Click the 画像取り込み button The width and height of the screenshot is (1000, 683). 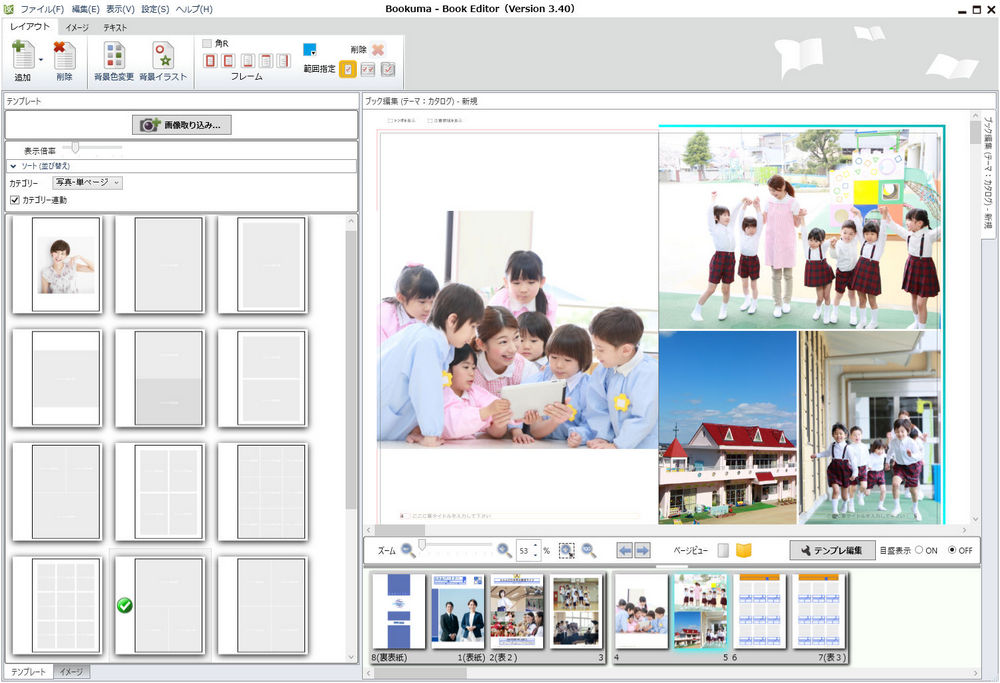181,125
